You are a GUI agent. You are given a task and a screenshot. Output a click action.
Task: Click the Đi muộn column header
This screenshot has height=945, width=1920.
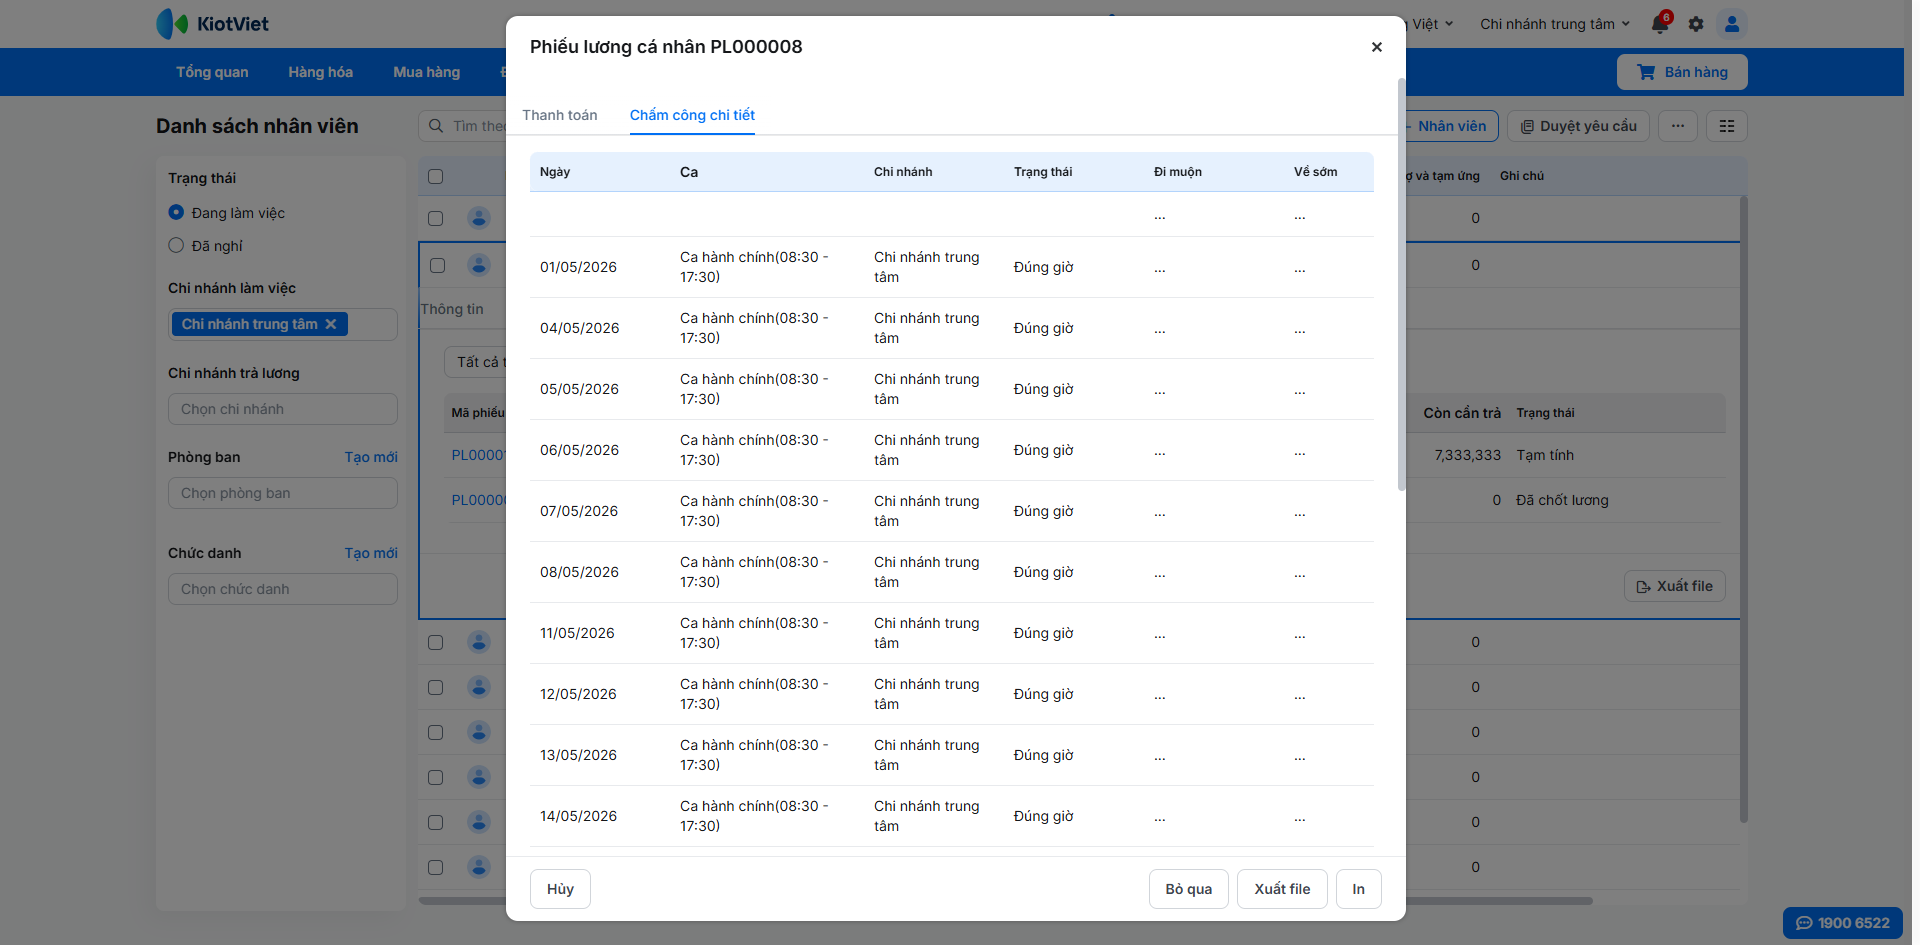[x=1178, y=172]
